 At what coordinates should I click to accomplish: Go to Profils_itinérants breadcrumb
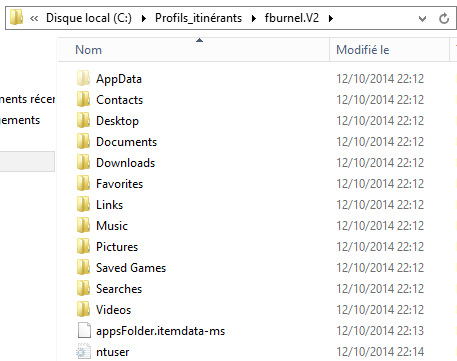tap(198, 18)
